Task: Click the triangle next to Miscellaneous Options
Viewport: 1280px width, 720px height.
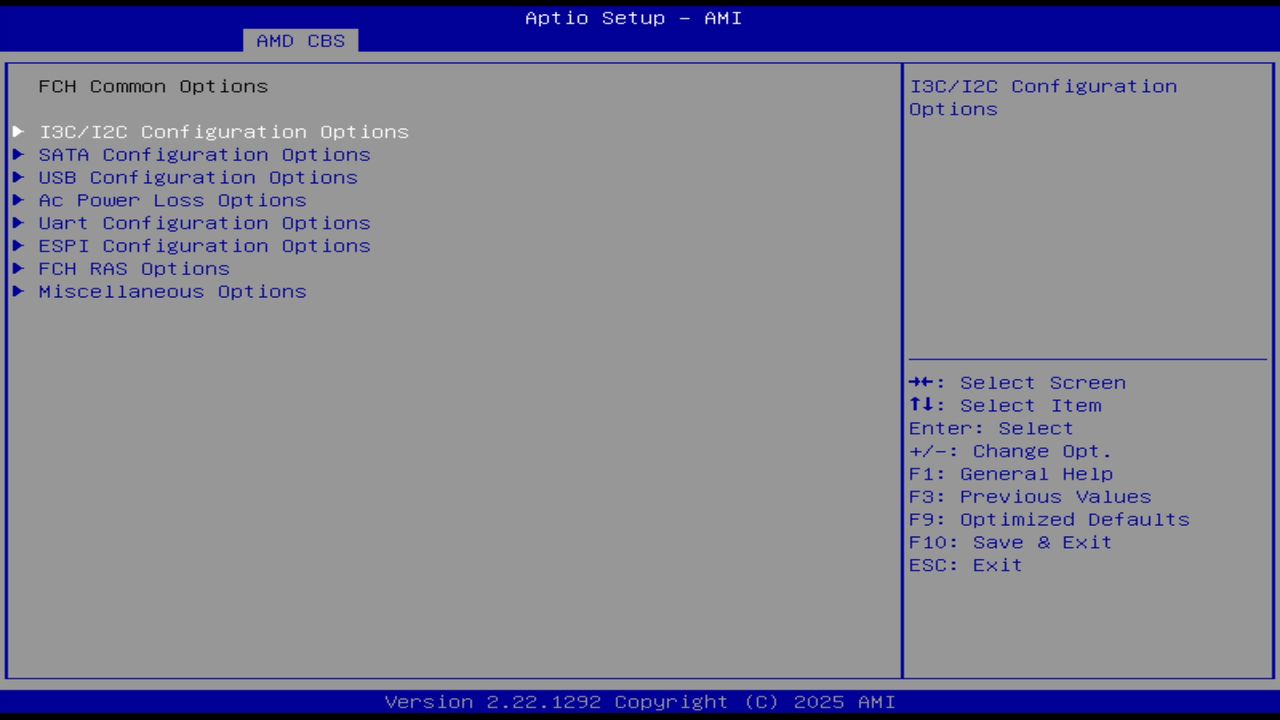Action: click(18, 292)
